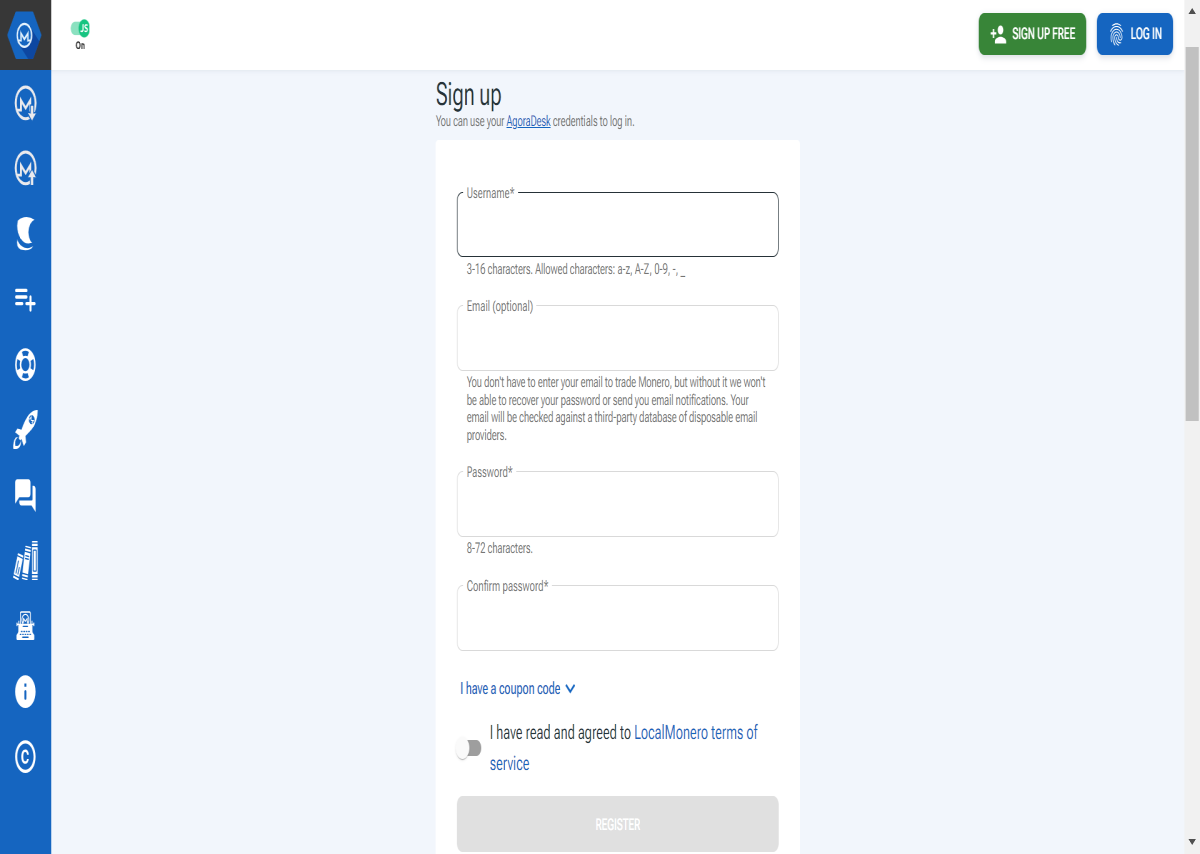Click the REGISTER button
The height and width of the screenshot is (854, 1200).
(x=618, y=824)
